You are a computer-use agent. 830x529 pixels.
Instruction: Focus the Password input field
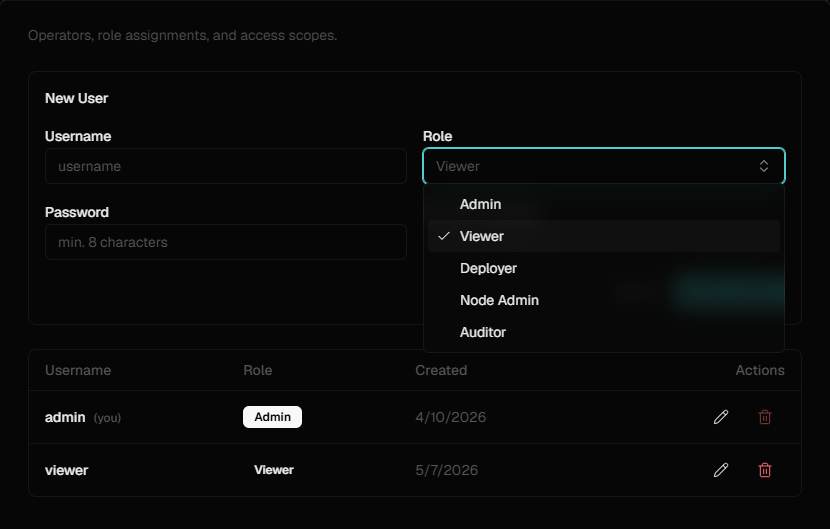pyautogui.click(x=226, y=243)
